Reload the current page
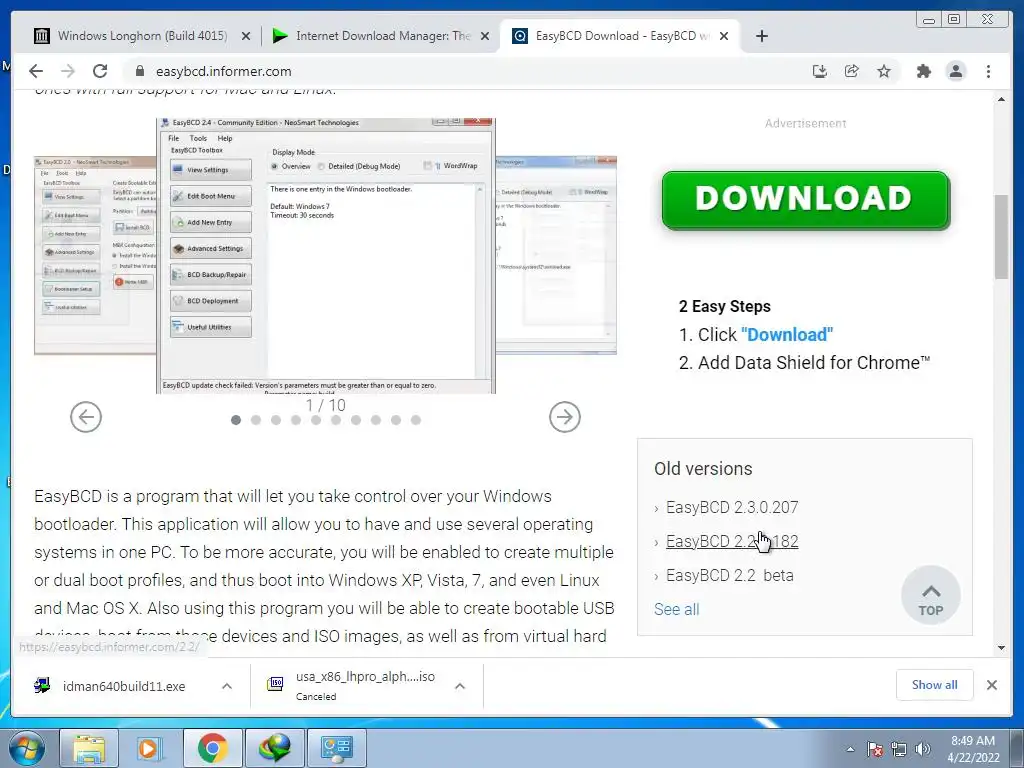Viewport: 1024px width, 768px height. point(100,71)
